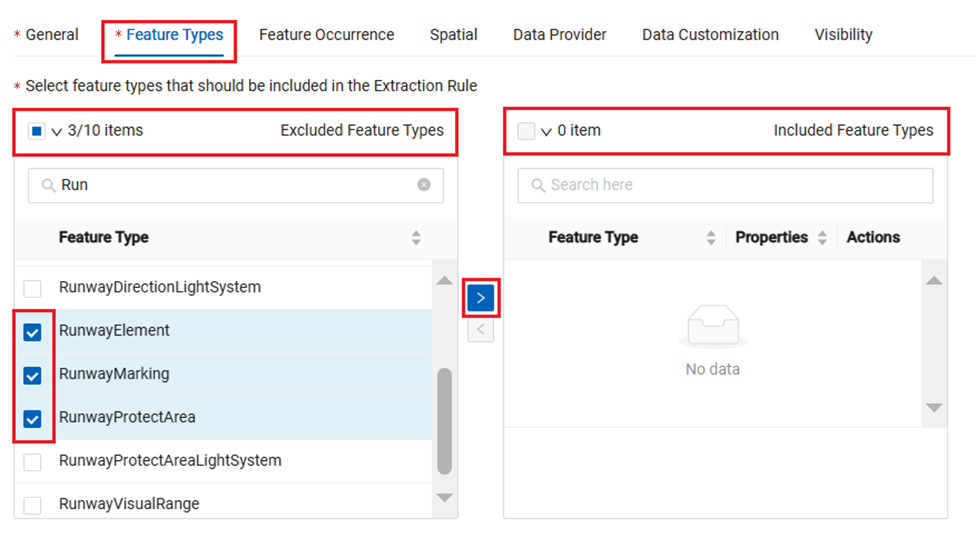
Task: Uncheck the RunwayElement checkbox
Action: pos(32,332)
